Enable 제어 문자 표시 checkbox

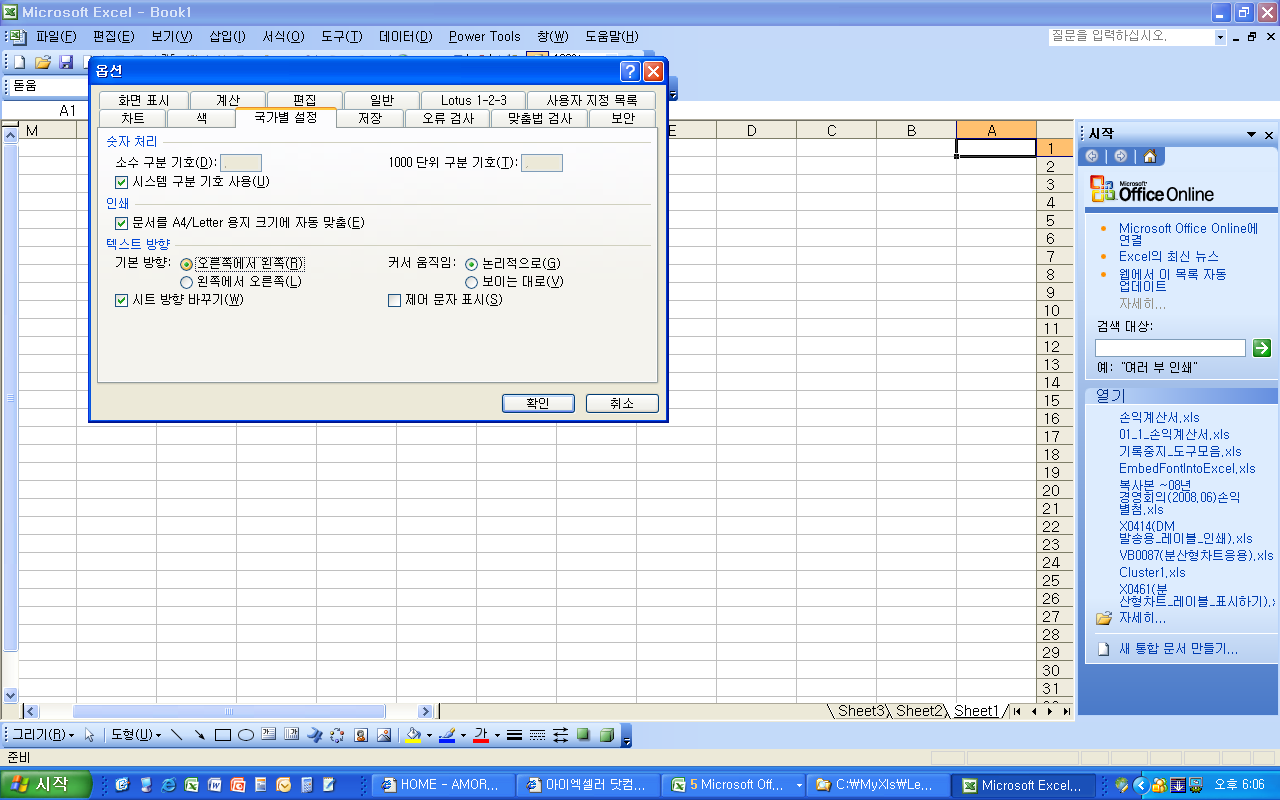394,300
